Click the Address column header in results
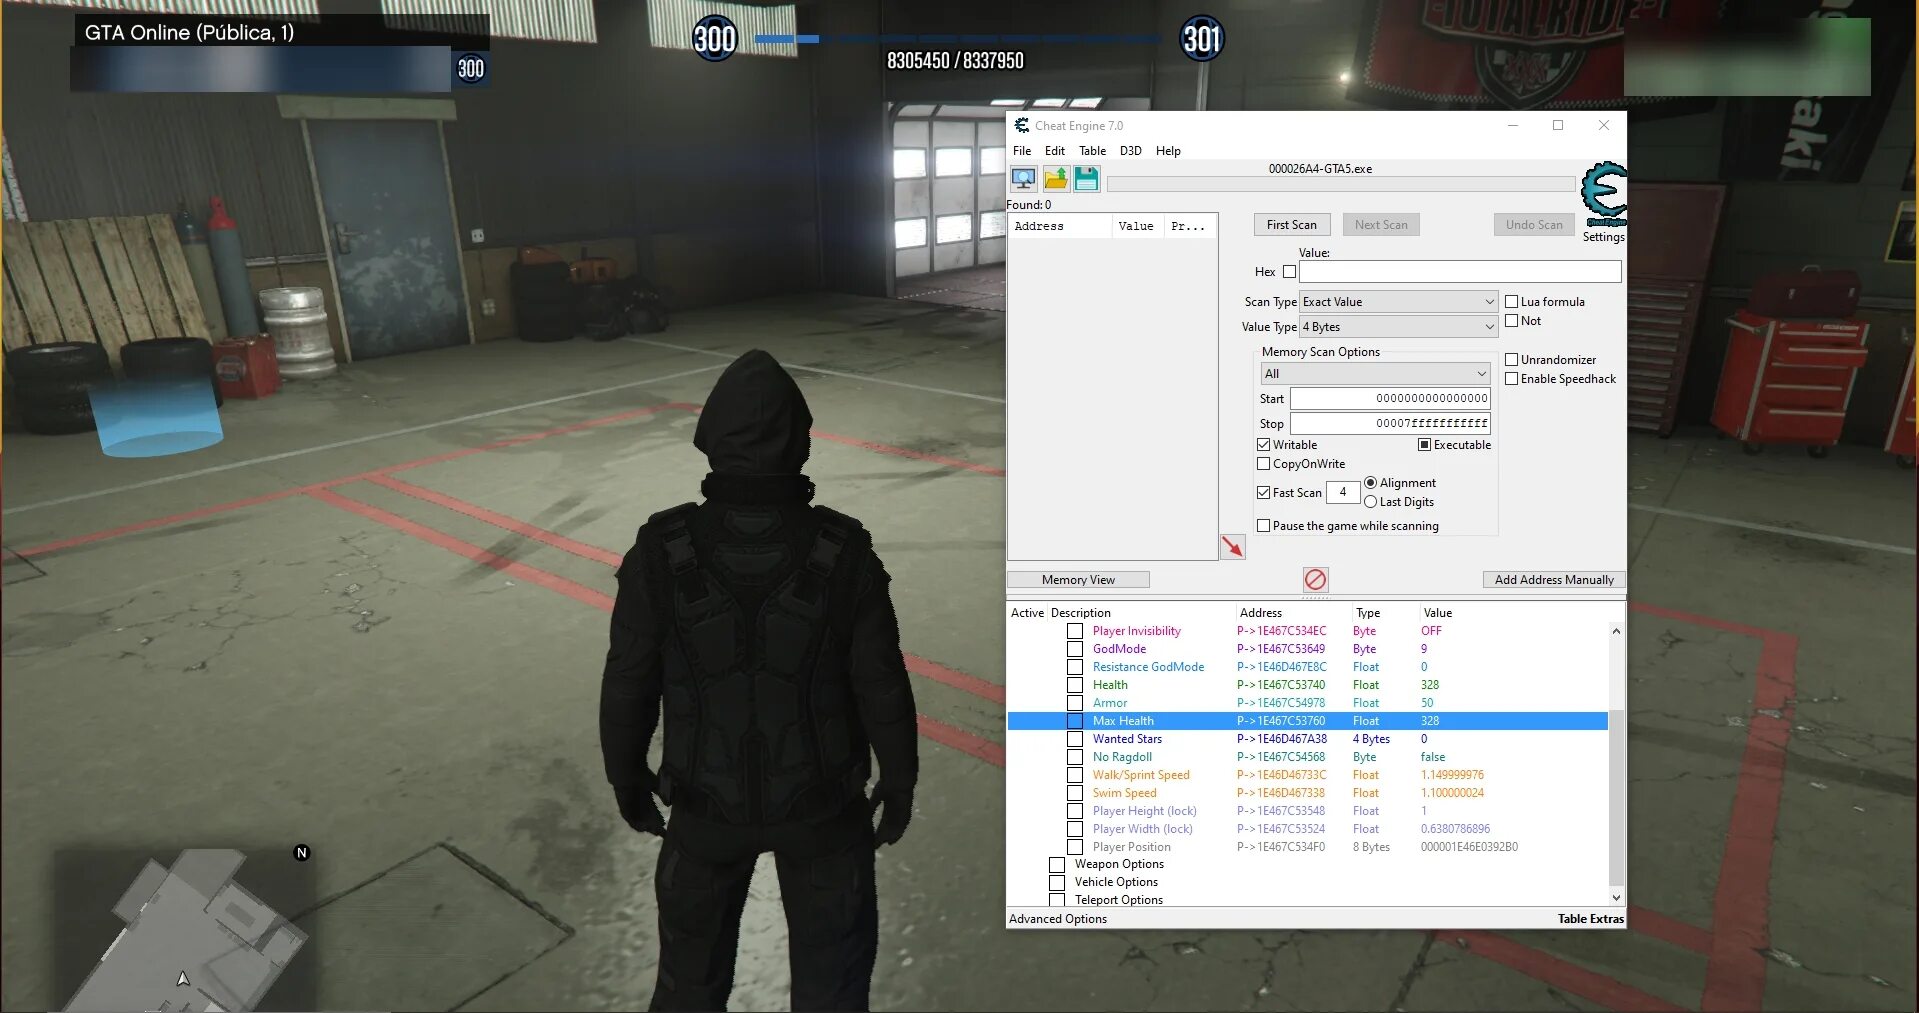This screenshot has width=1919, height=1013. 1060,226
